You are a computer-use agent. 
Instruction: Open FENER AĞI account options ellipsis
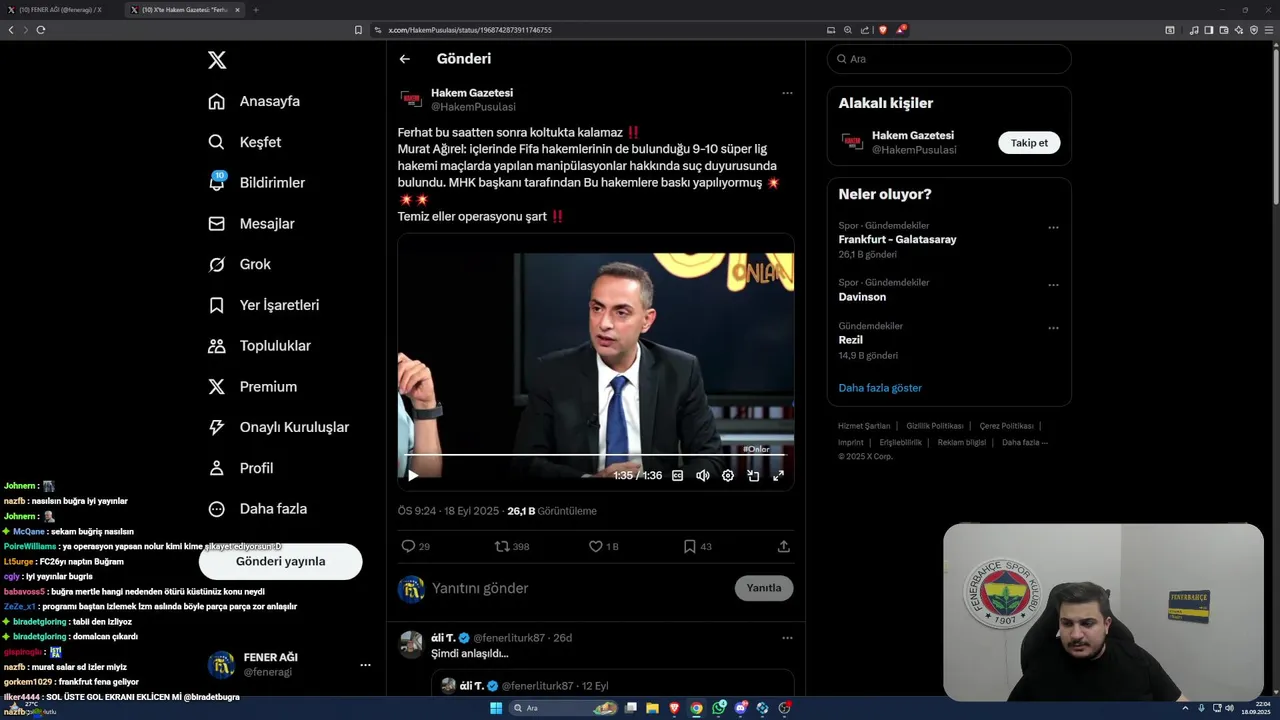[365, 665]
